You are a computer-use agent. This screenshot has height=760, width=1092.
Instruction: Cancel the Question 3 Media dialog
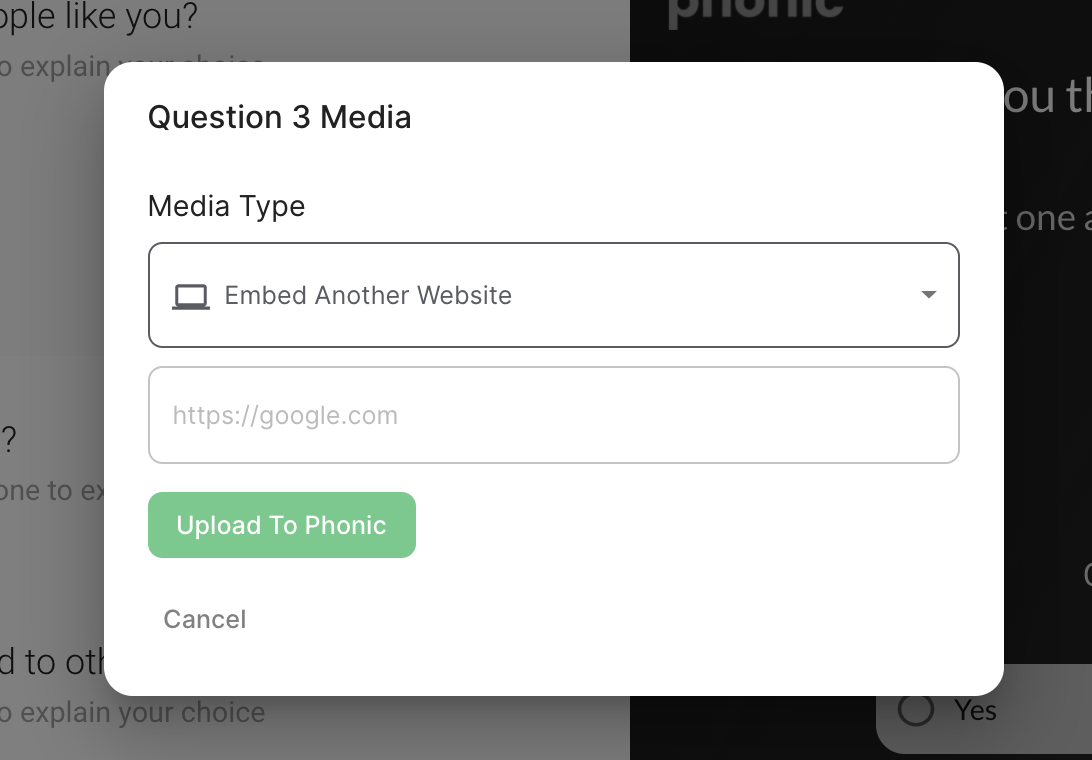205,619
